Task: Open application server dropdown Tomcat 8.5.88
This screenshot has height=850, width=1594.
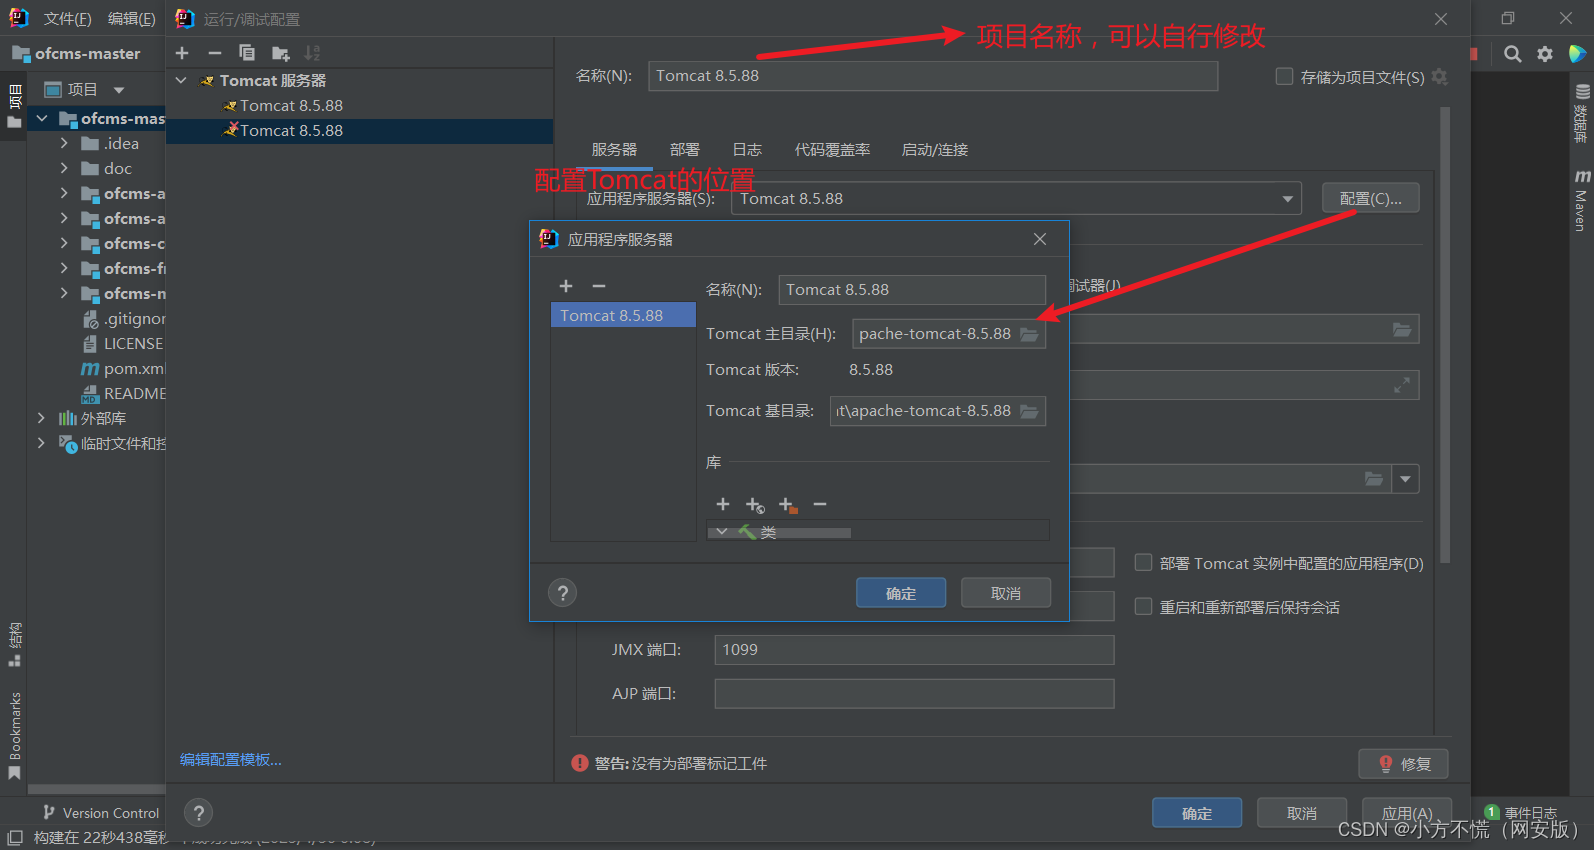Action: [1016, 199]
